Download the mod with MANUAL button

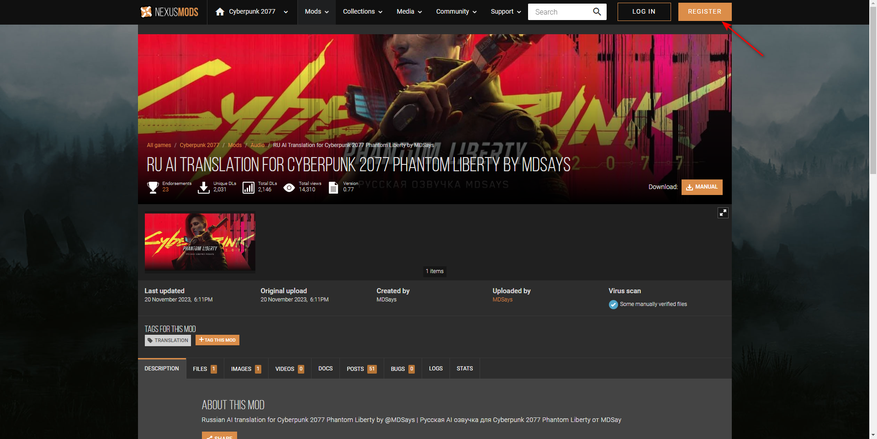click(x=702, y=187)
